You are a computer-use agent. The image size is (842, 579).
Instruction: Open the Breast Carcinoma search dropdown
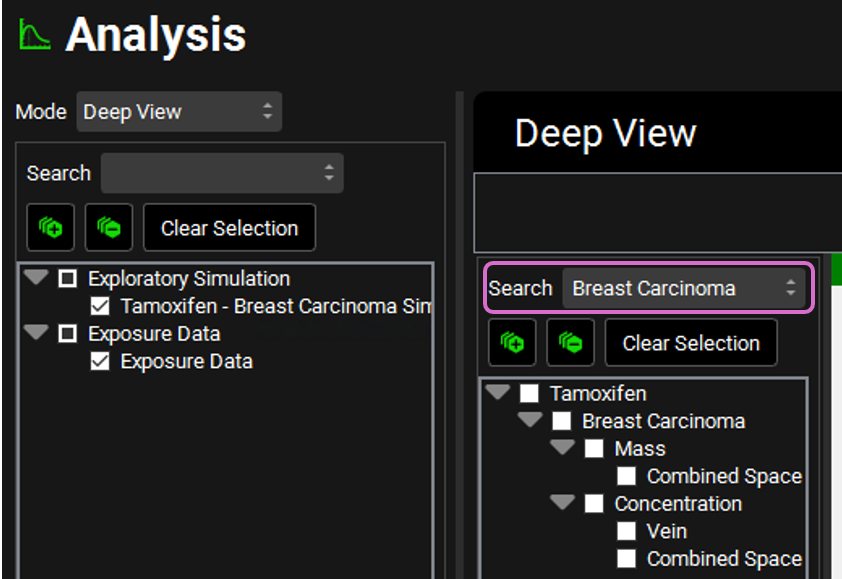[x=684, y=289]
